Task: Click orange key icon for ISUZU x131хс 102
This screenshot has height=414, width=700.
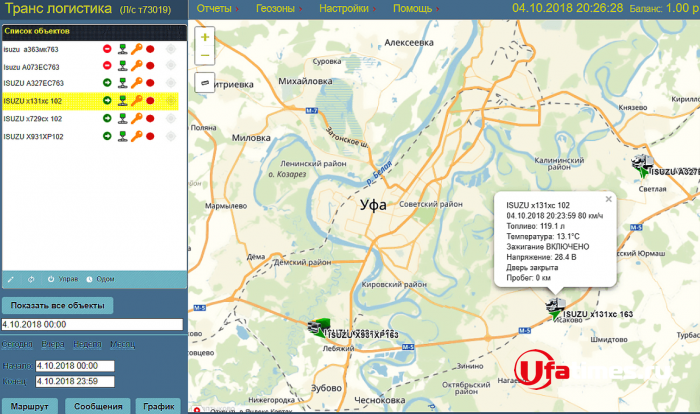Action: pos(137,100)
